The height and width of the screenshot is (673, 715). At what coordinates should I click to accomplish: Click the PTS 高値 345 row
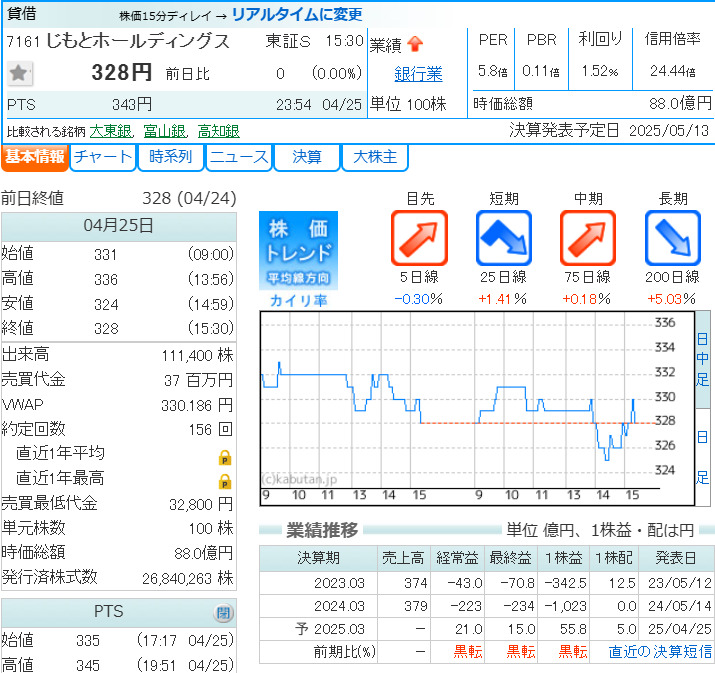point(118,665)
